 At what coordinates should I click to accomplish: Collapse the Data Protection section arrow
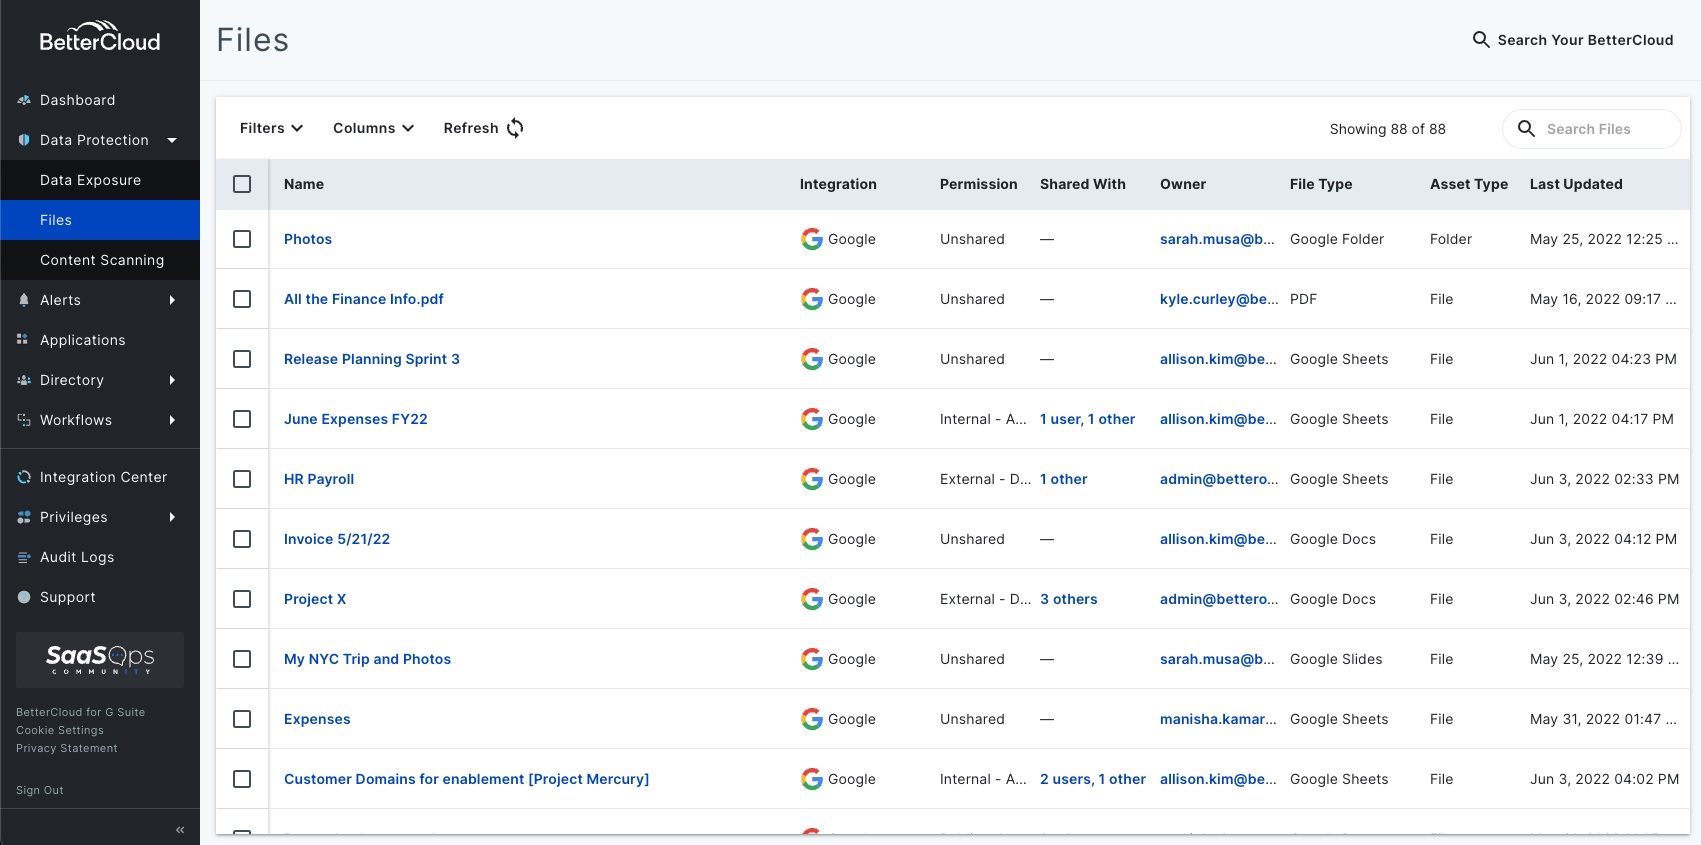[172, 140]
